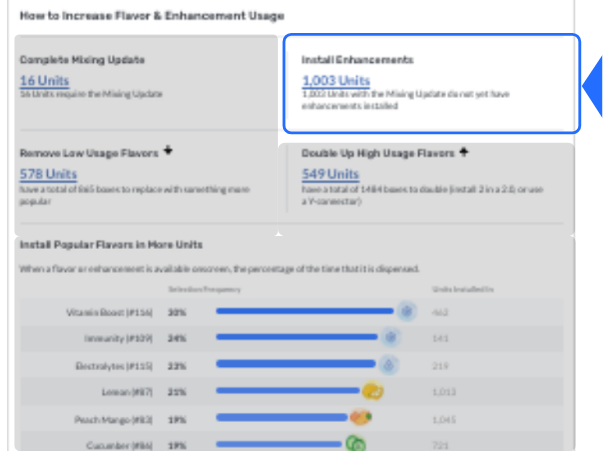Click the Vitamin Boost frequency bar

(305, 311)
